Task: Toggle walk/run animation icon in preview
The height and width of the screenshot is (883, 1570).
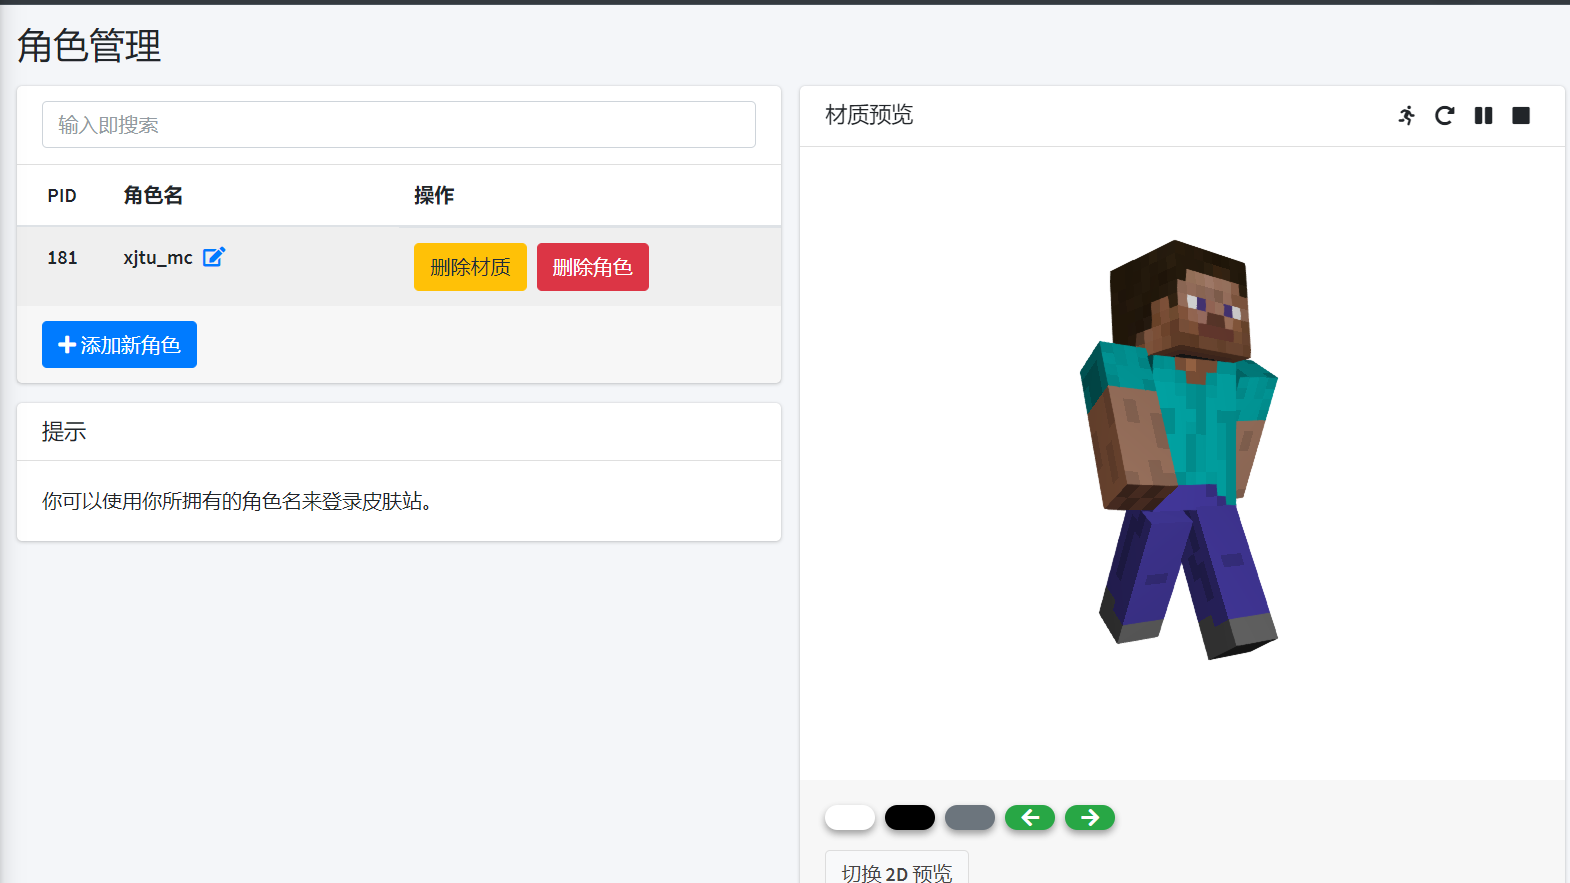Action: click(x=1407, y=116)
